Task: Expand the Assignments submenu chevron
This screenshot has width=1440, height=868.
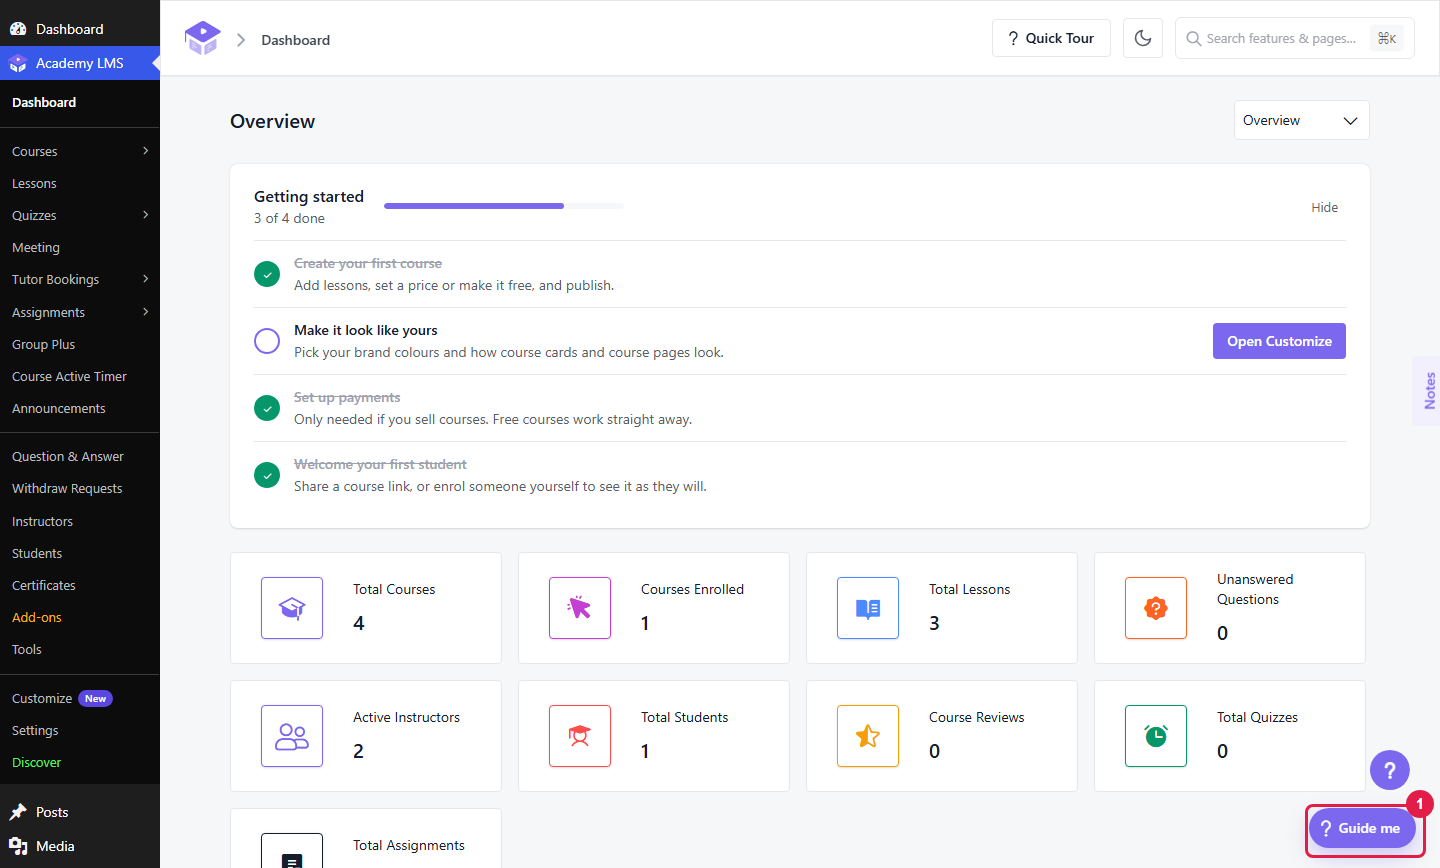Action: coord(146,312)
